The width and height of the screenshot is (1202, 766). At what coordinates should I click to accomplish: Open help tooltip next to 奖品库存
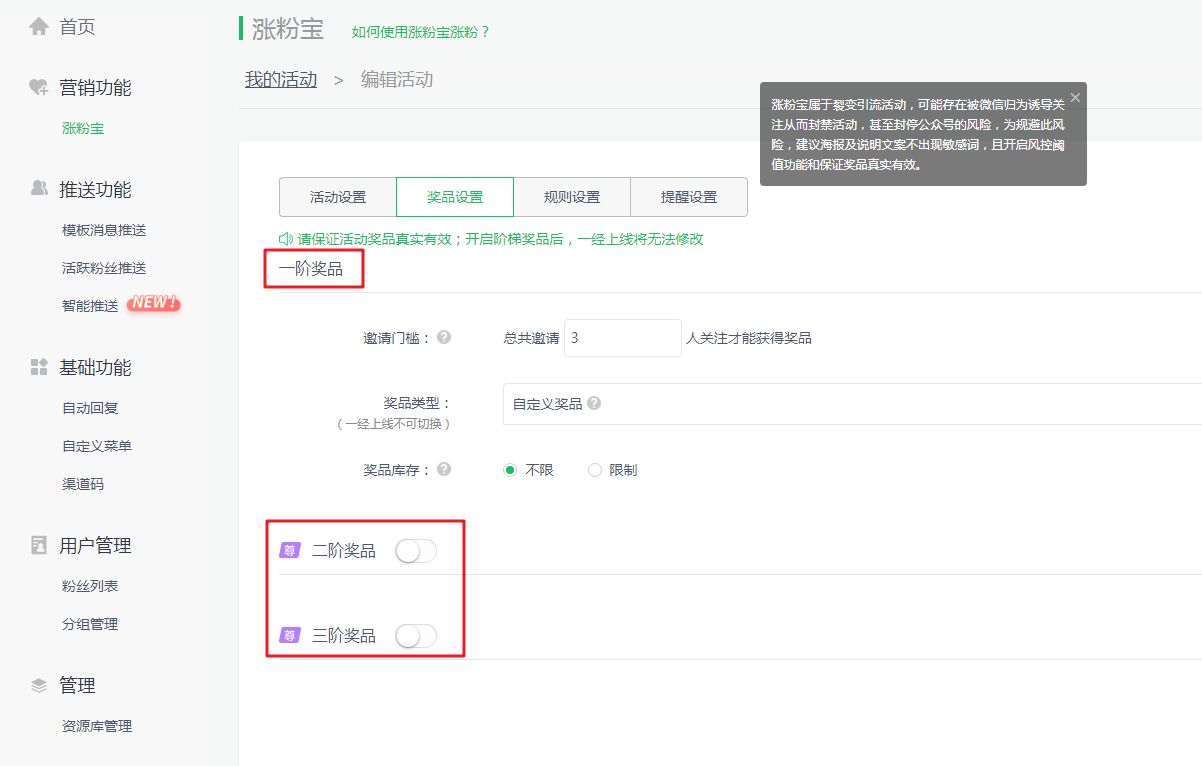tap(443, 469)
